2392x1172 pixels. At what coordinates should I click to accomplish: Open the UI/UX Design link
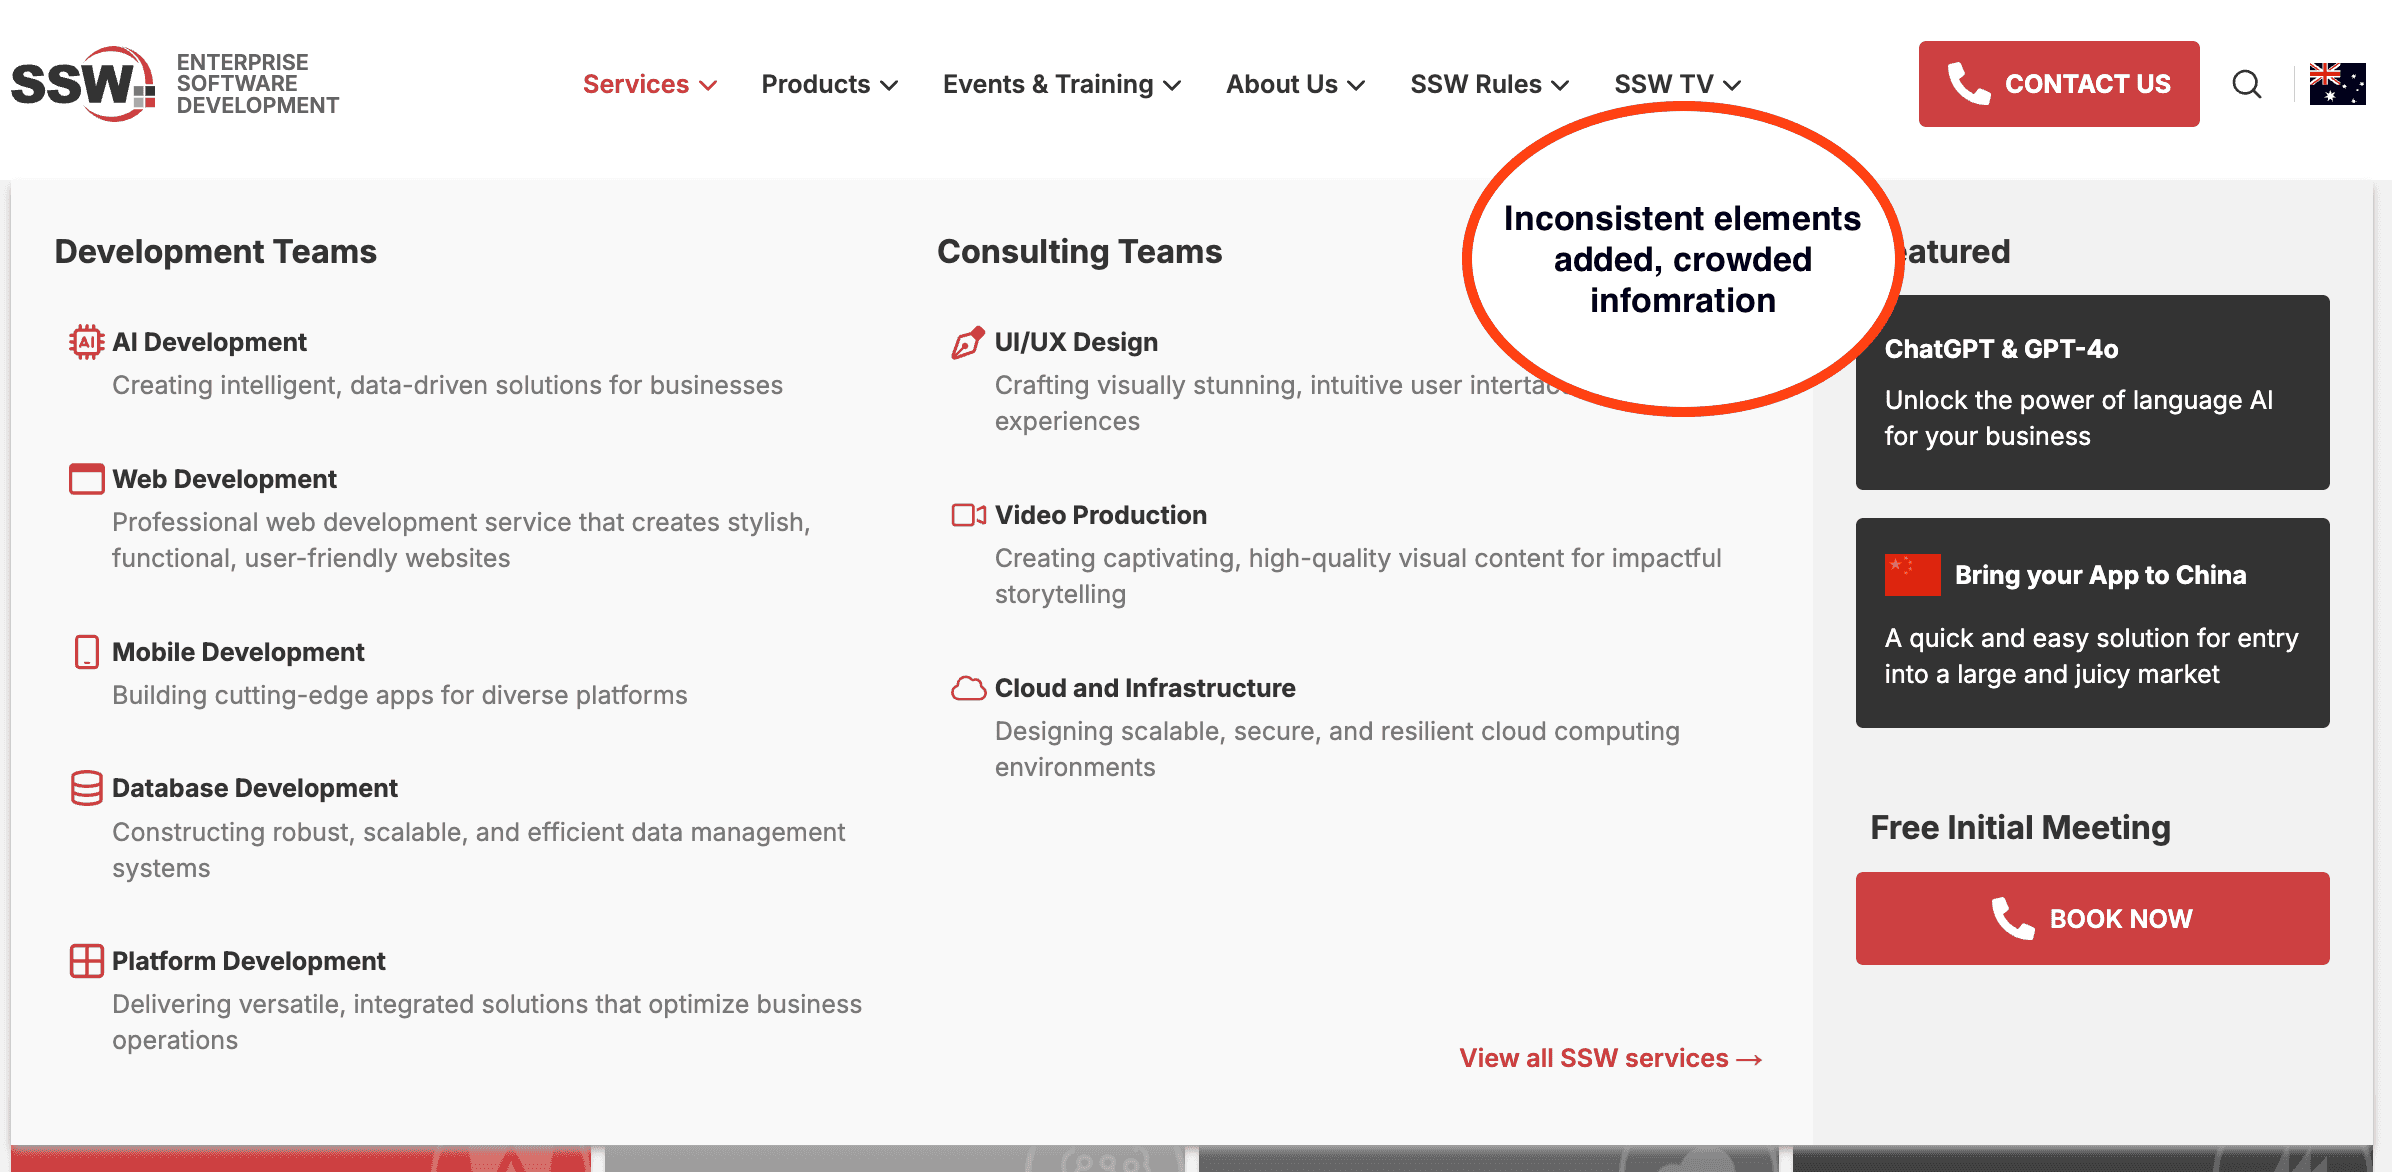click(1076, 342)
